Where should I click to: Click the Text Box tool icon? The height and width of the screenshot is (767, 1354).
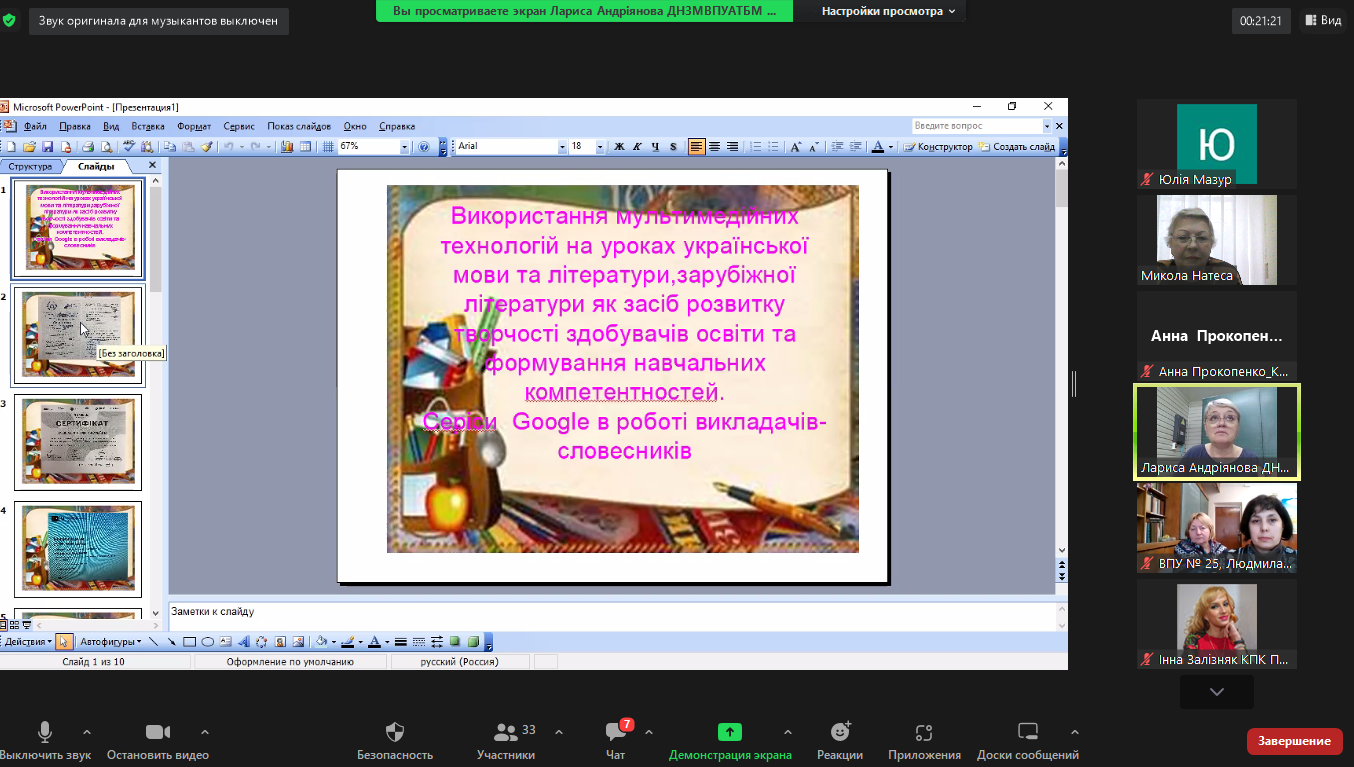(224, 642)
